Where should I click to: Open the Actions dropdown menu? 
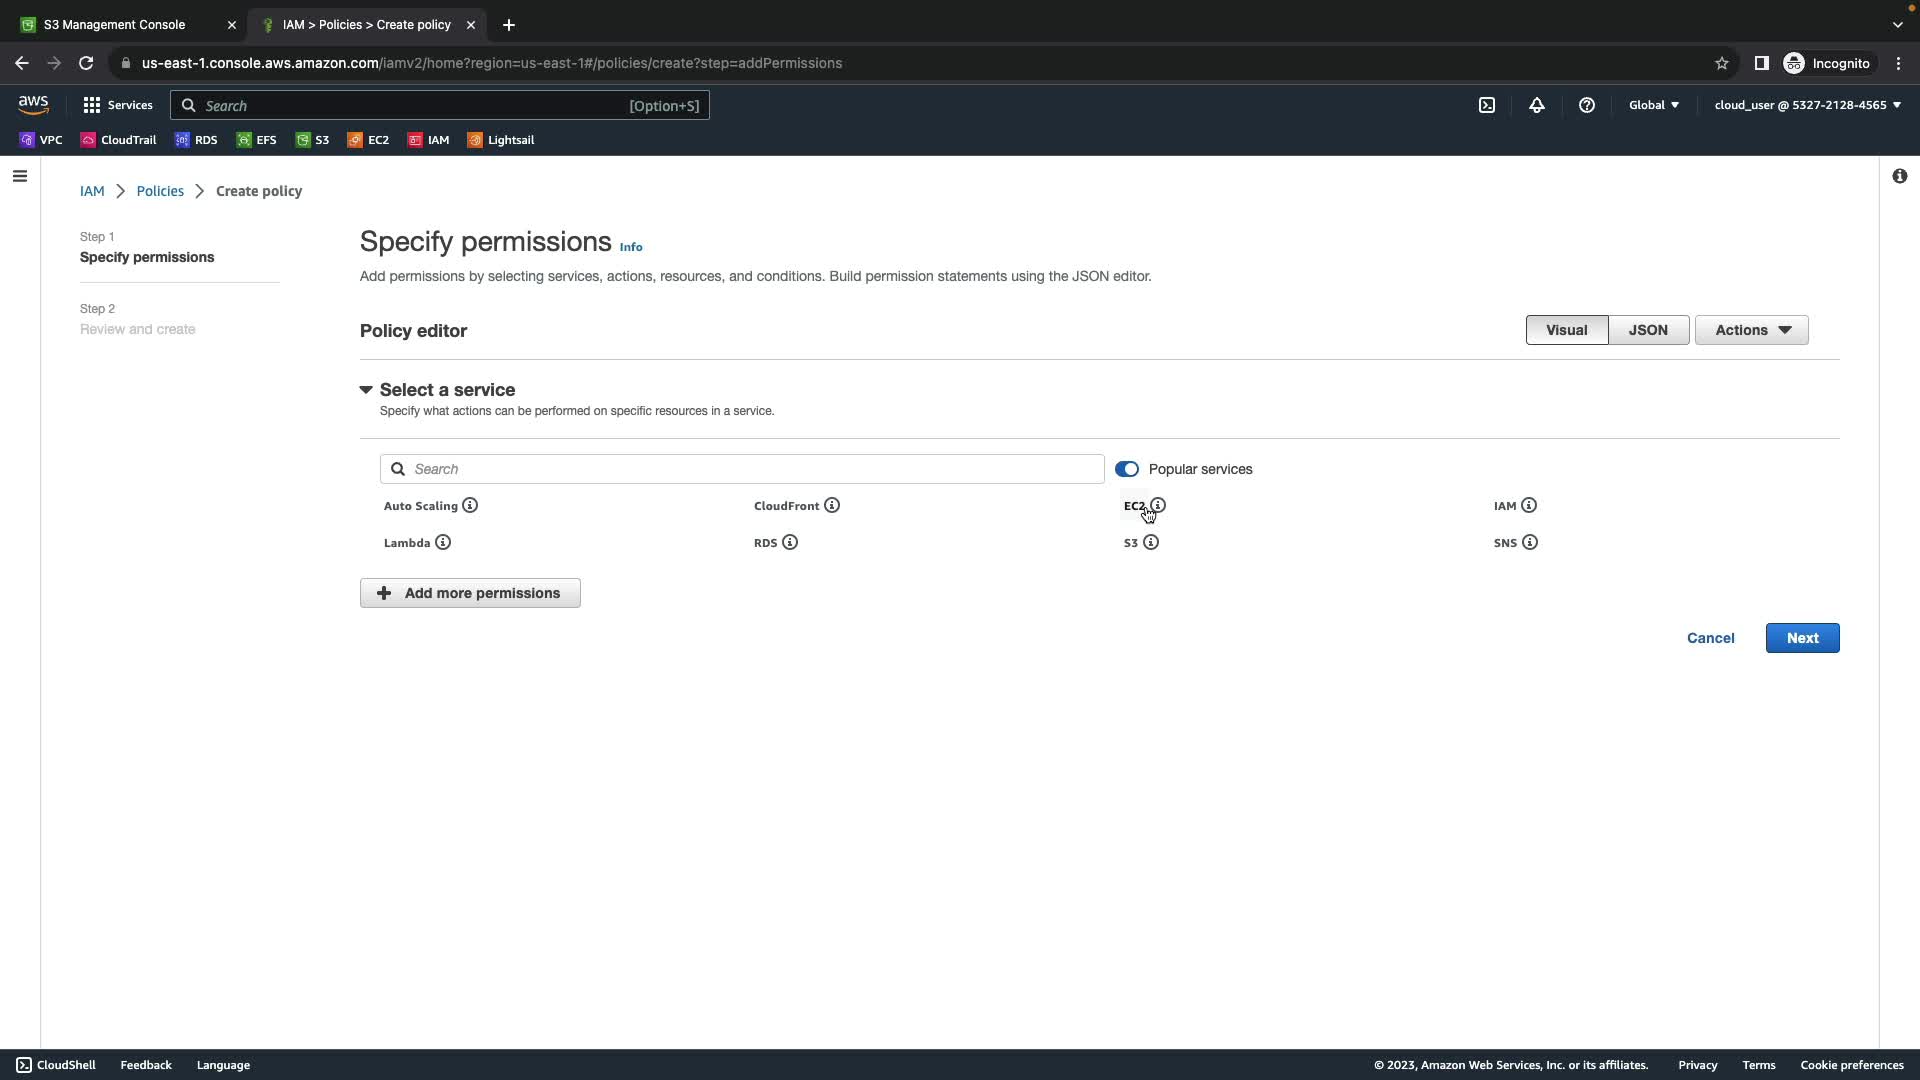pos(1752,330)
